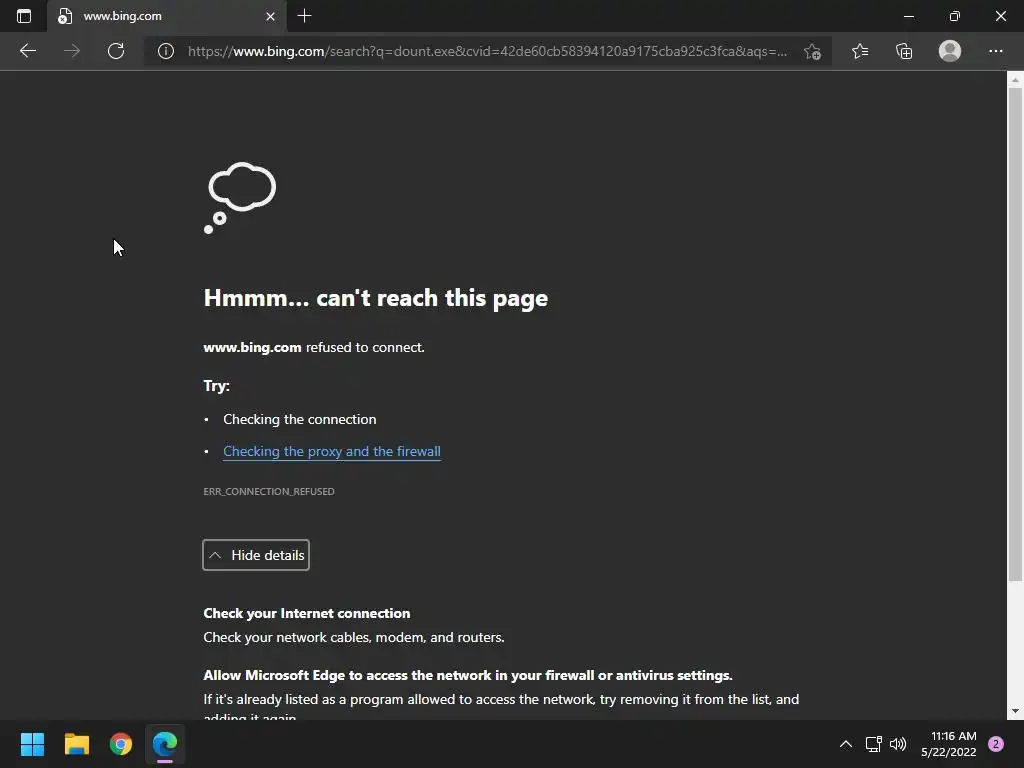Image resolution: width=1024 pixels, height=768 pixels.
Task: Minimize the Edge window
Action: pos(909,16)
